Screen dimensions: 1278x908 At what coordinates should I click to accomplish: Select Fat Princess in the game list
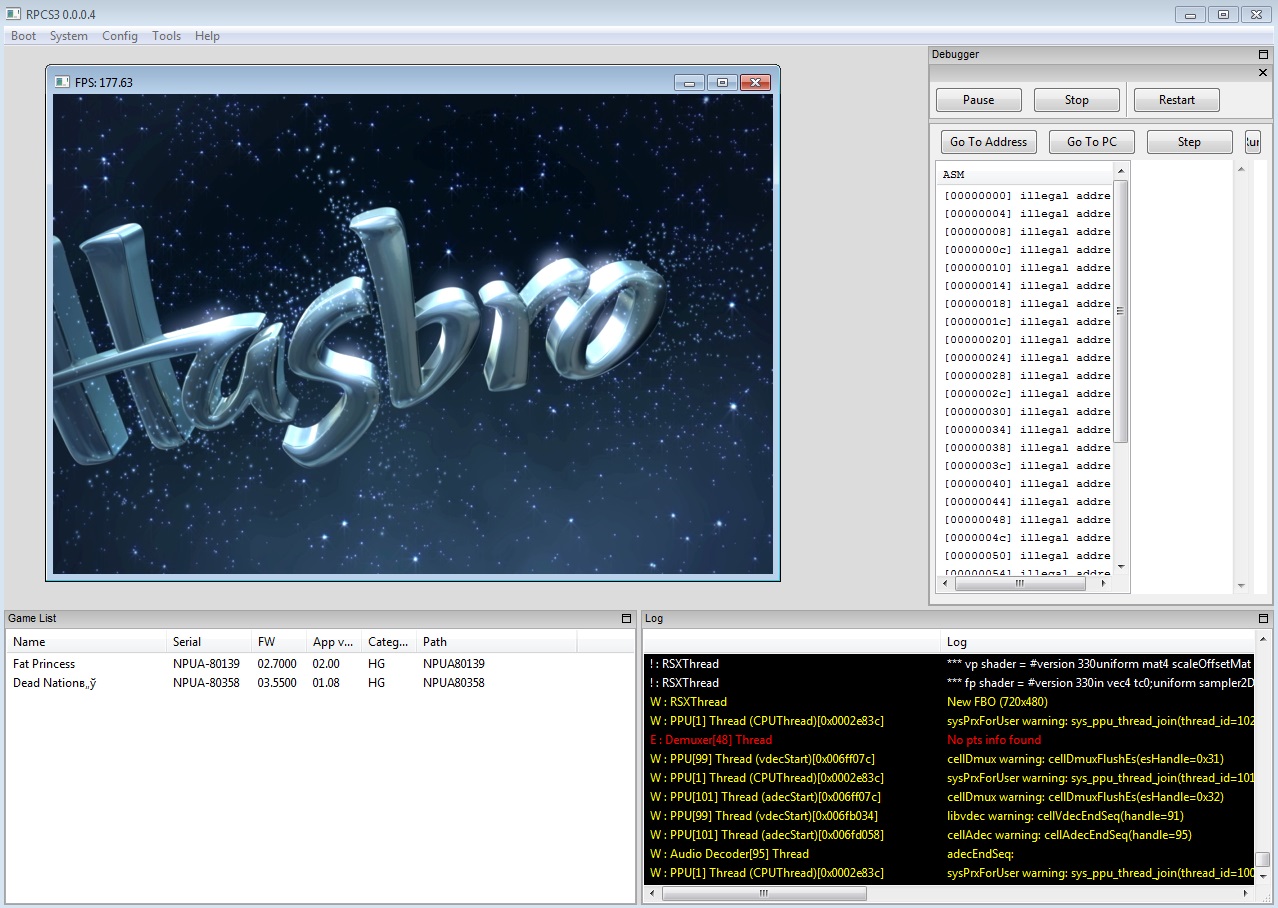44,664
